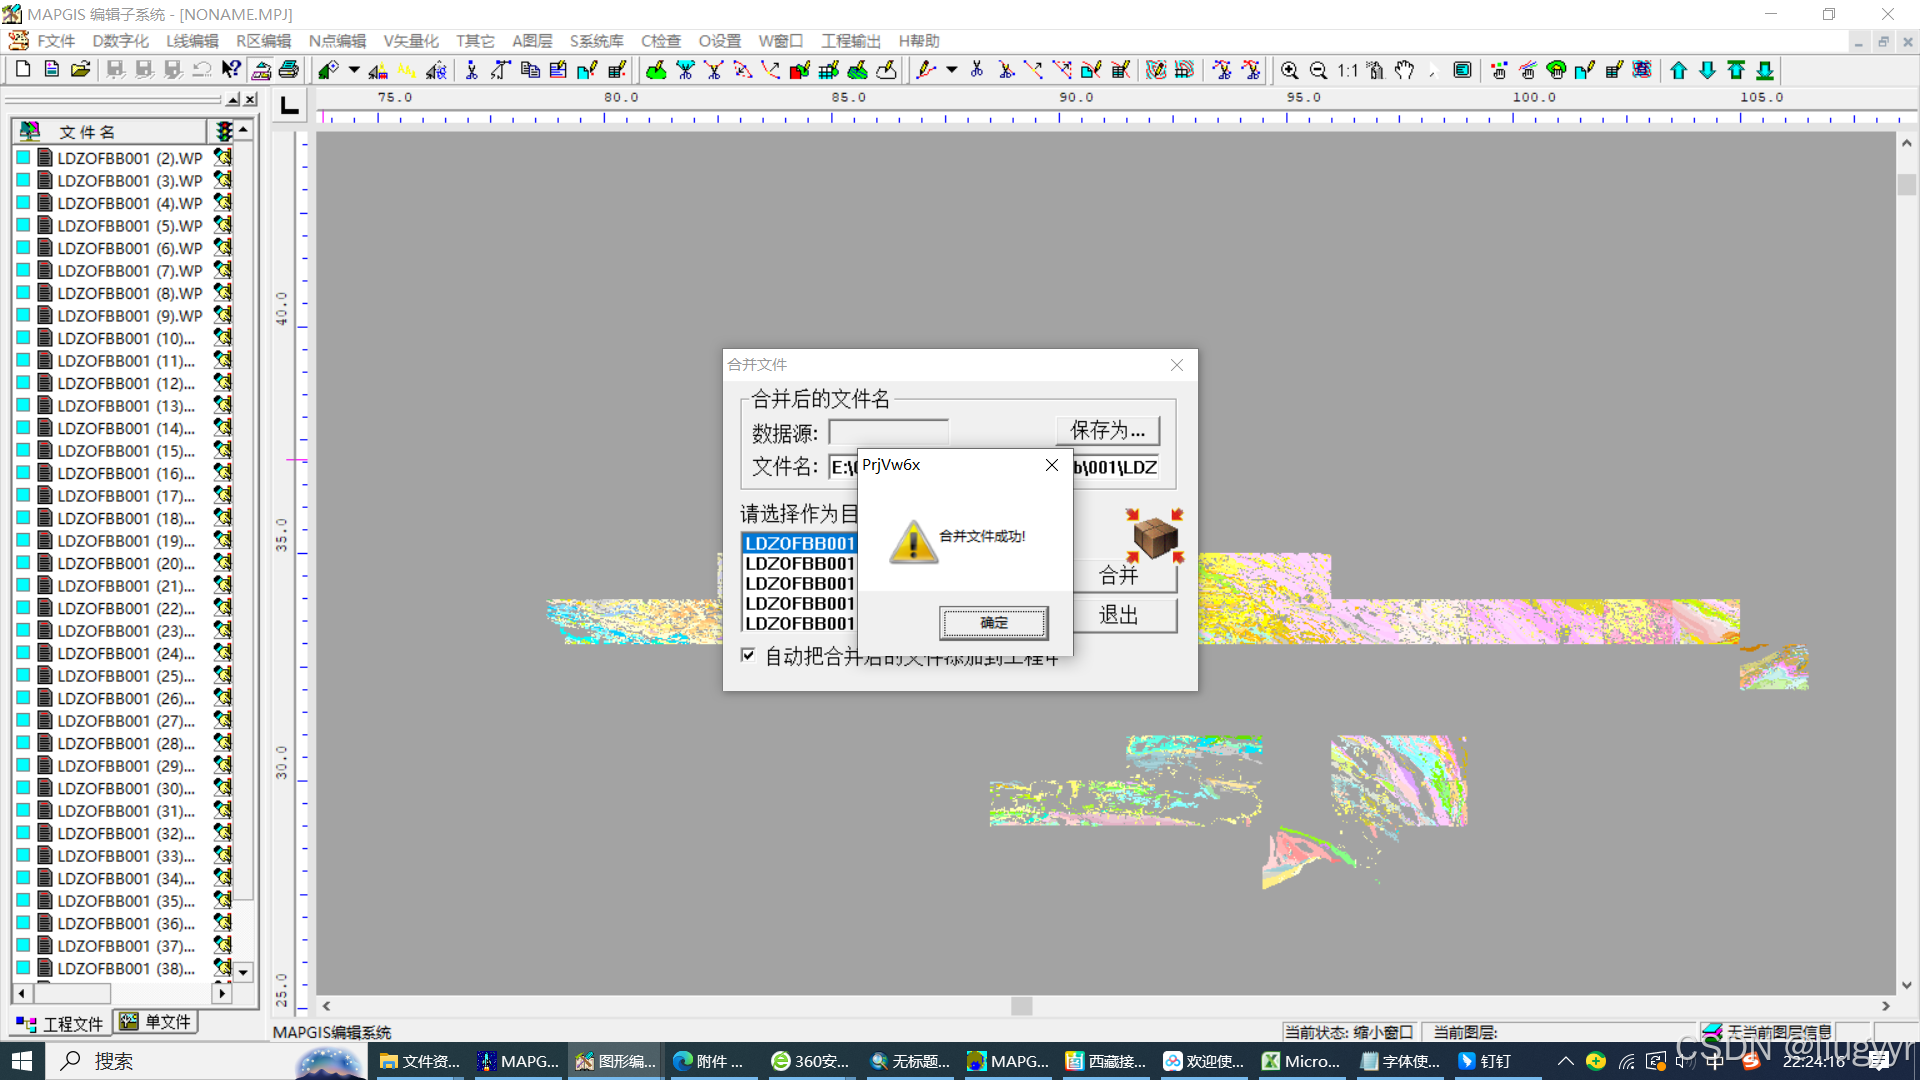Toggle auto-add merged file to project checkbox
The height and width of the screenshot is (1080, 1920).
coord(748,655)
